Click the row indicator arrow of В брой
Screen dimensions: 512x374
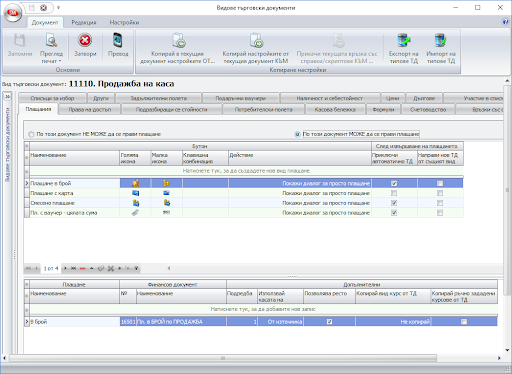pos(27,322)
